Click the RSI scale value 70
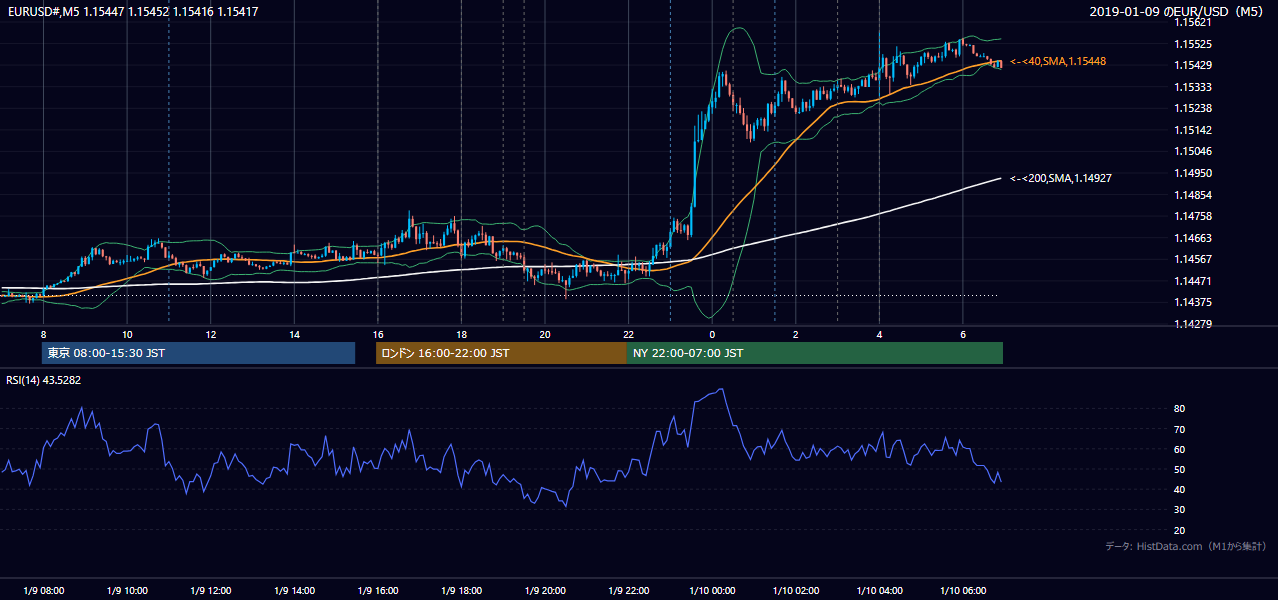 pyautogui.click(x=1180, y=429)
